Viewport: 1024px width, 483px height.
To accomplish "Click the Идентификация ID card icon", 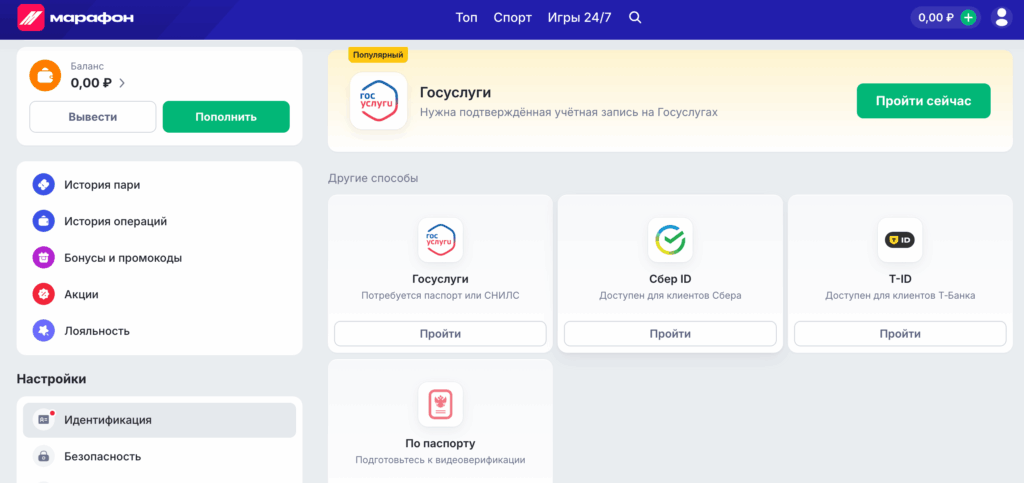I will (x=44, y=420).
